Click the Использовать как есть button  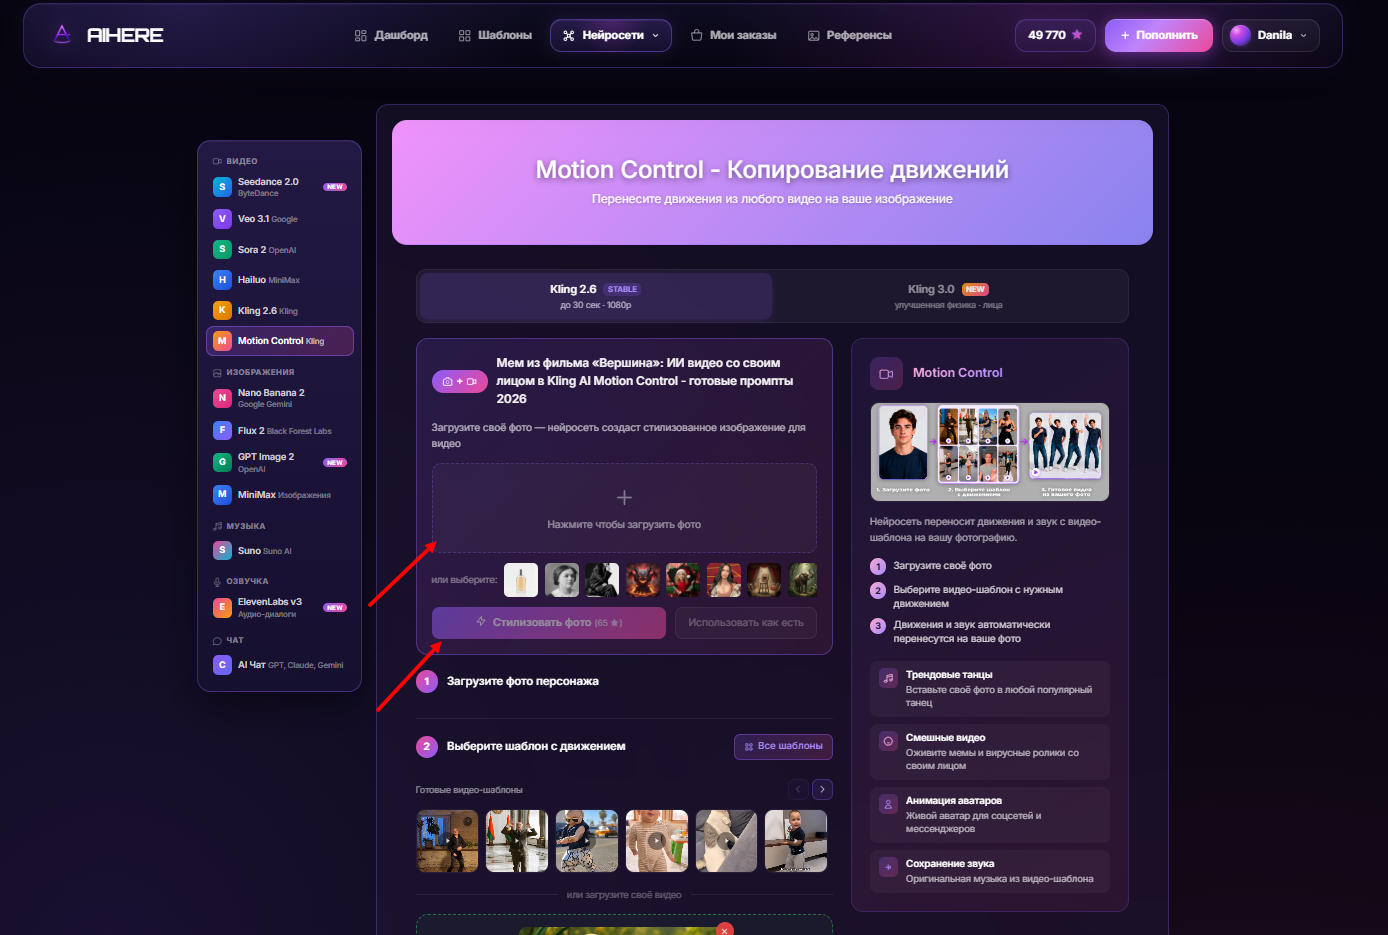coord(746,622)
